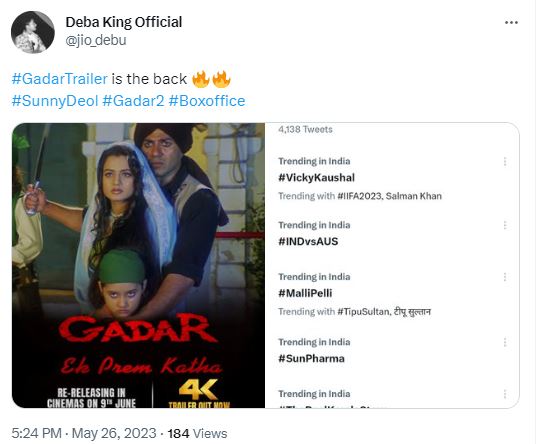
Task: Open the tweet's three-dot more options menu
Action: pos(511,23)
